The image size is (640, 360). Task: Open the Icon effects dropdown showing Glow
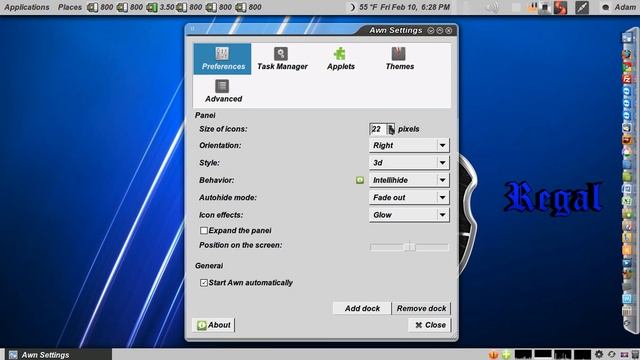tap(409, 215)
